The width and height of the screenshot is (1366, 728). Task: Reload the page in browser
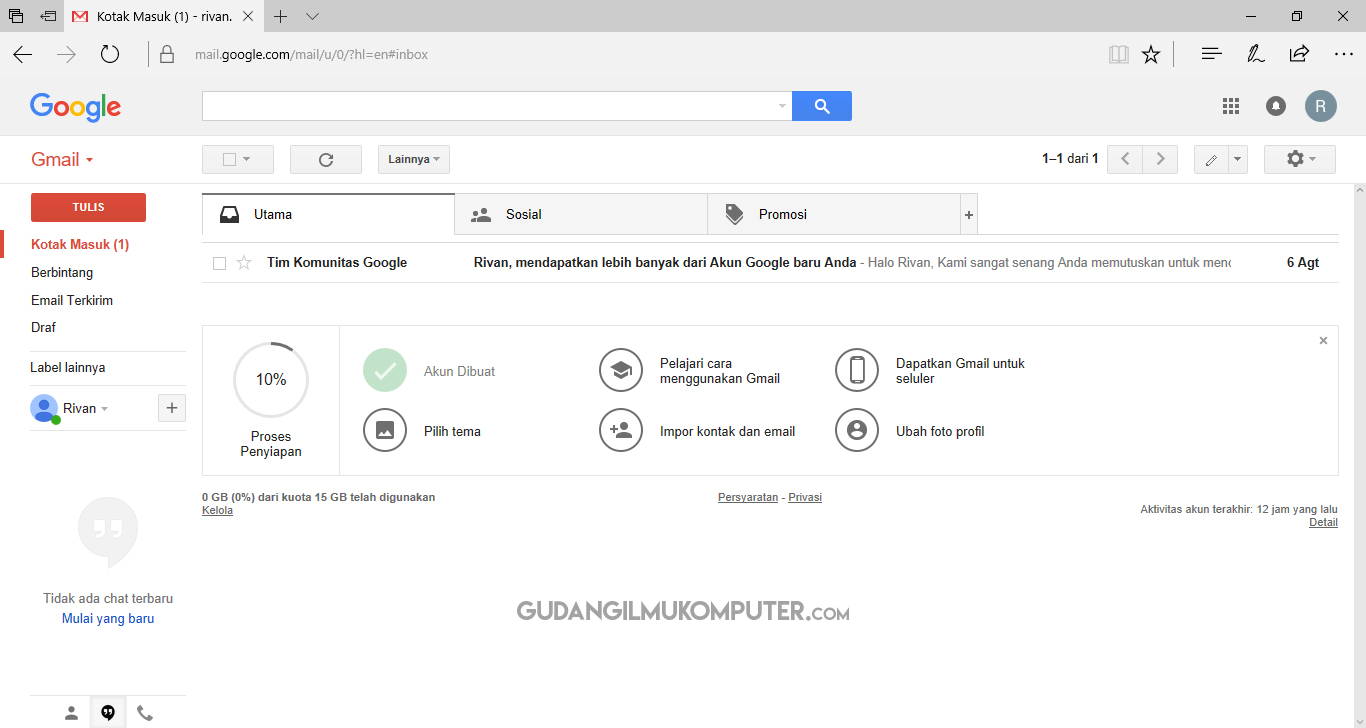coord(110,54)
